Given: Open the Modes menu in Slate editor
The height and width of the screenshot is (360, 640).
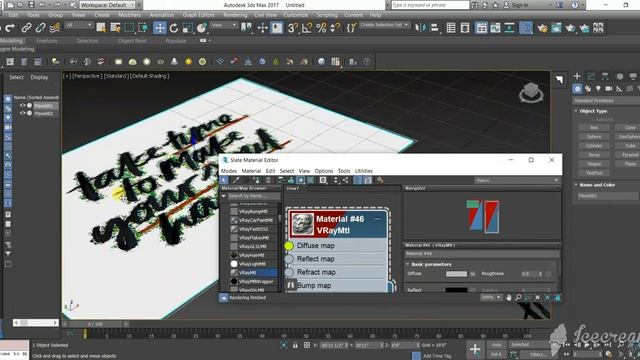Looking at the screenshot, I should coord(229,171).
